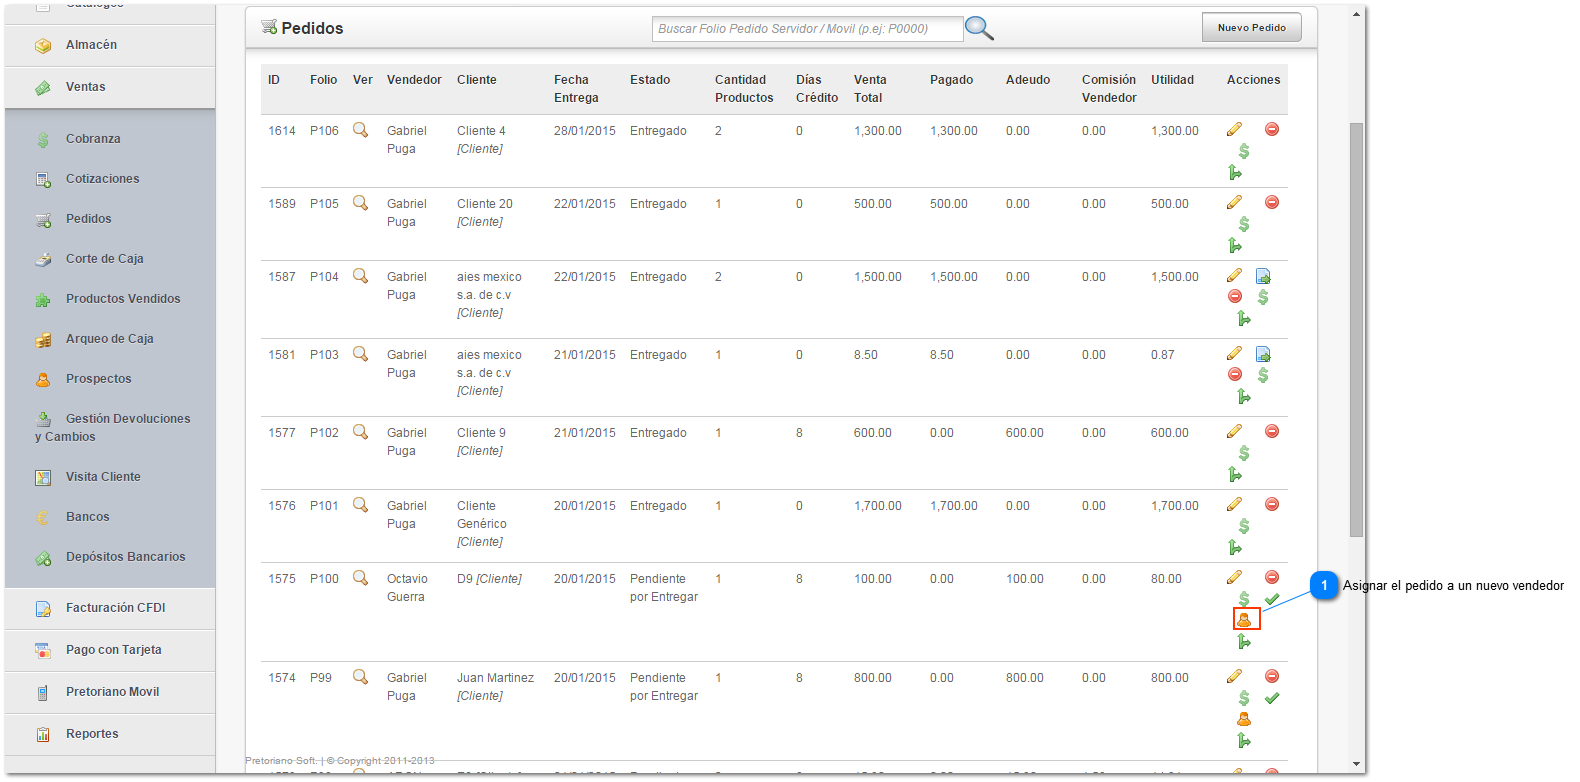Edit order P106 with pencil icon

[x=1235, y=129]
